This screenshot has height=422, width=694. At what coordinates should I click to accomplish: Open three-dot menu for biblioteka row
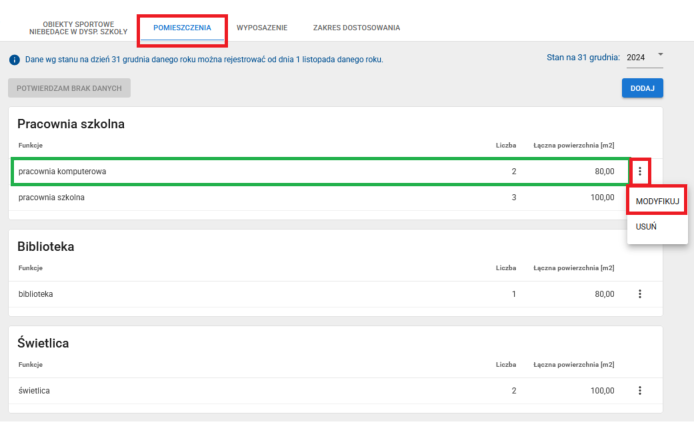click(x=640, y=294)
